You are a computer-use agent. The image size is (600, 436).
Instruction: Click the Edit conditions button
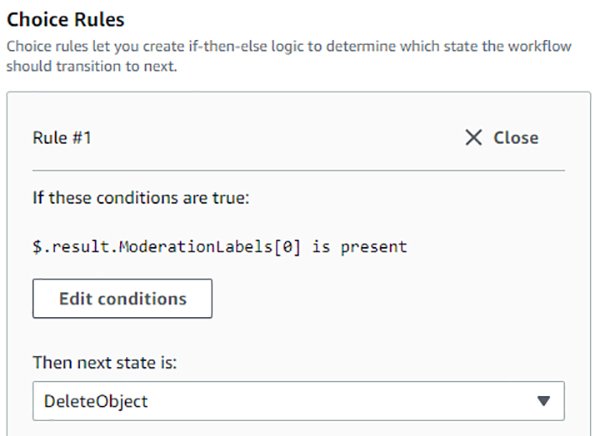click(122, 298)
